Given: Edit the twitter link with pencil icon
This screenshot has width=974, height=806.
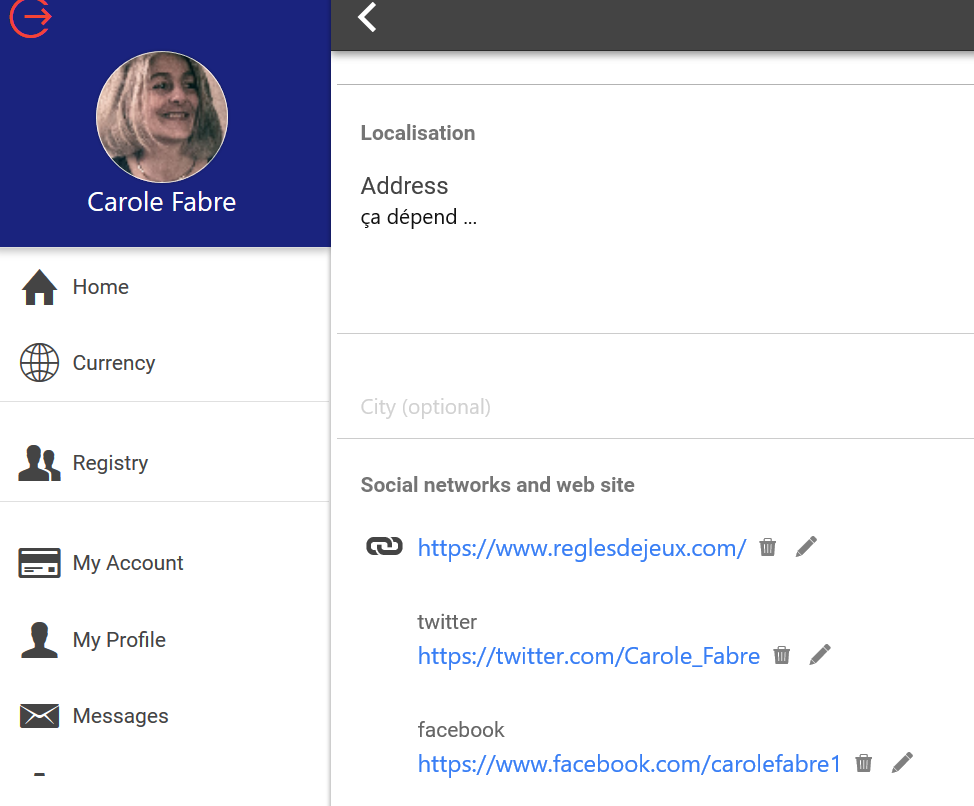Looking at the screenshot, I should (x=820, y=654).
